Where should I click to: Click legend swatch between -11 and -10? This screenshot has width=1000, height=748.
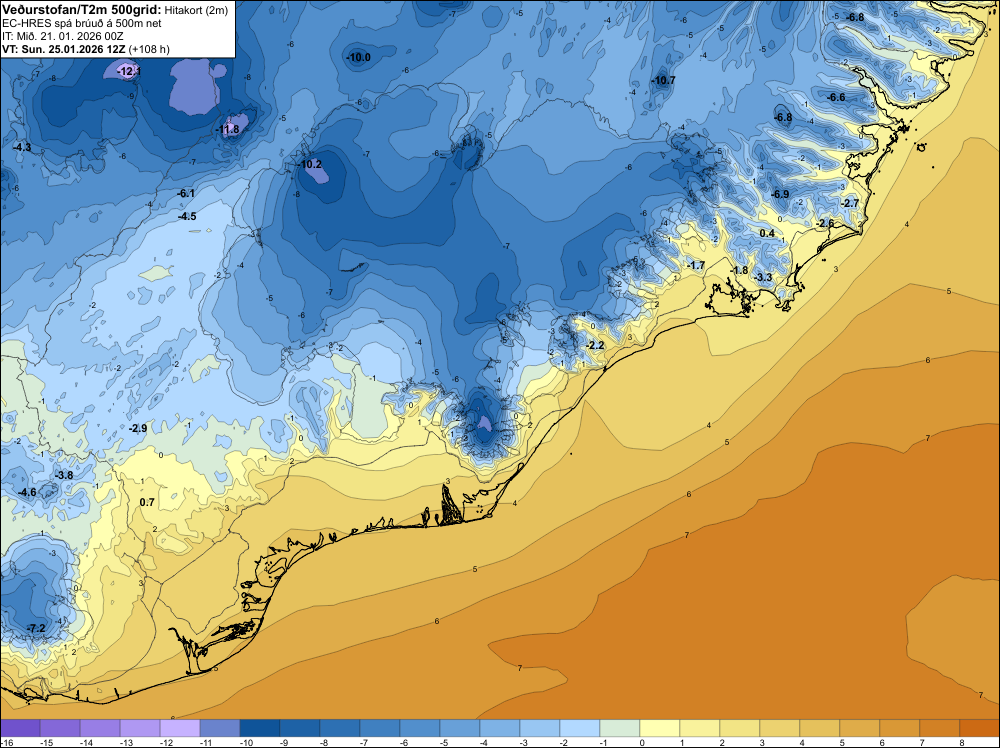220,728
